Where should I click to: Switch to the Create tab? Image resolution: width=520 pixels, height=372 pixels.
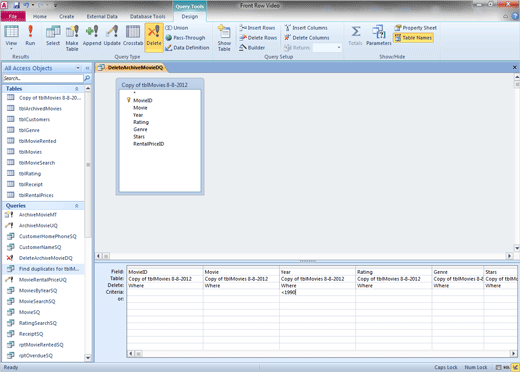pyautogui.click(x=67, y=16)
